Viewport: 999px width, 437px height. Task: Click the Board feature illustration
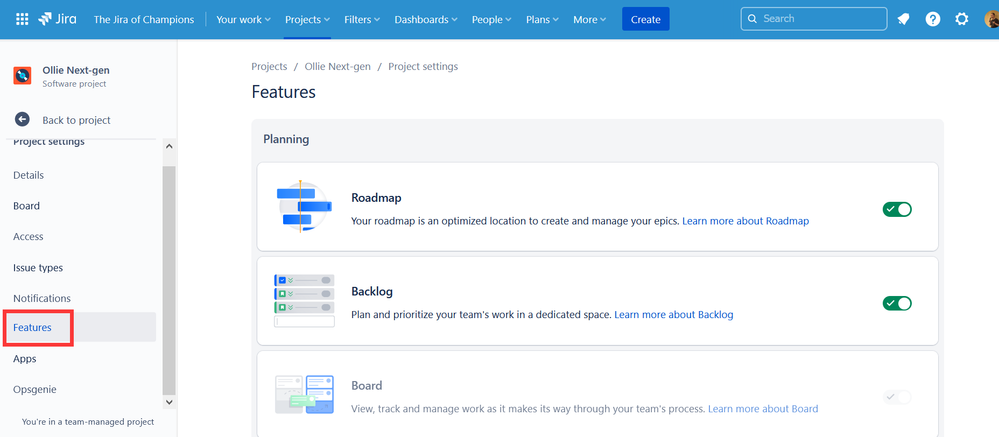coord(304,394)
